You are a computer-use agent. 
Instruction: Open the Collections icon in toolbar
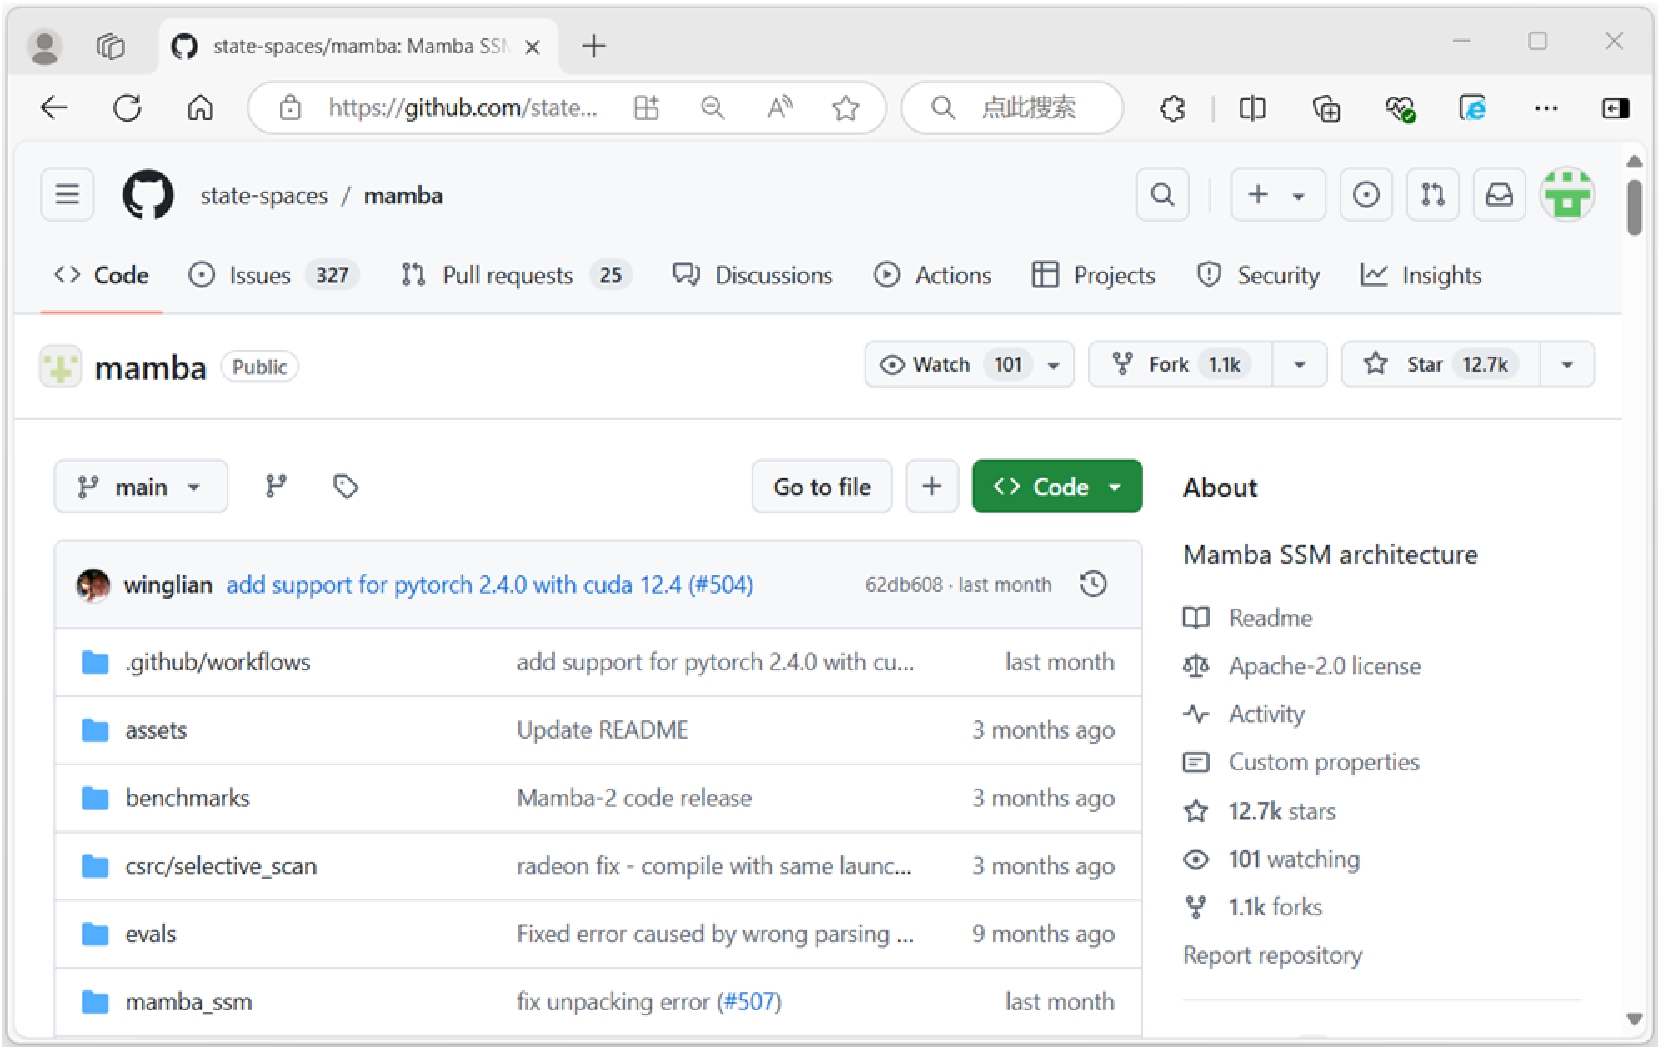(x=1326, y=107)
